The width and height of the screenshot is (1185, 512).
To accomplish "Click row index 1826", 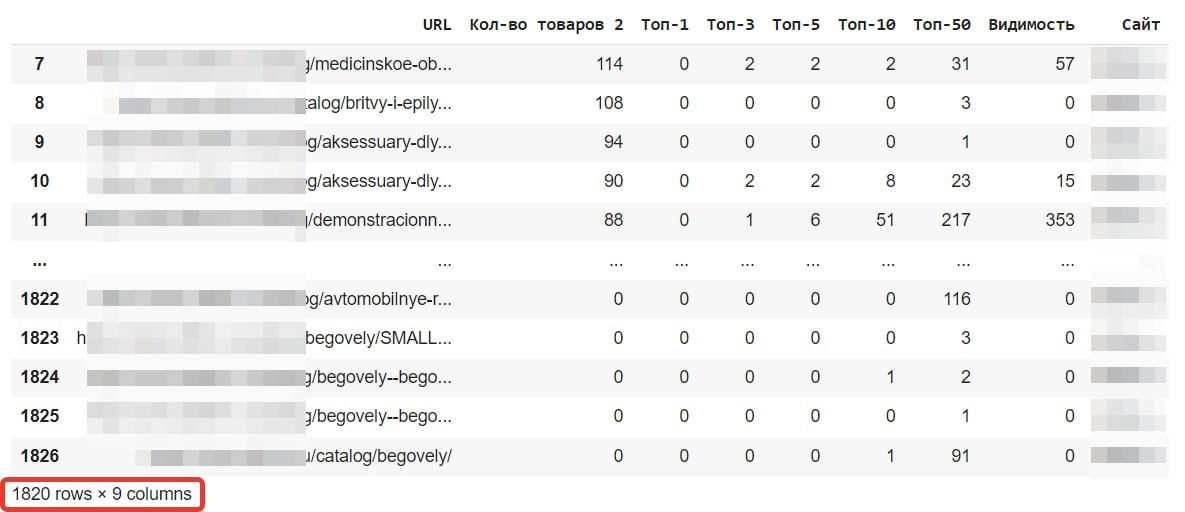I will (39, 456).
